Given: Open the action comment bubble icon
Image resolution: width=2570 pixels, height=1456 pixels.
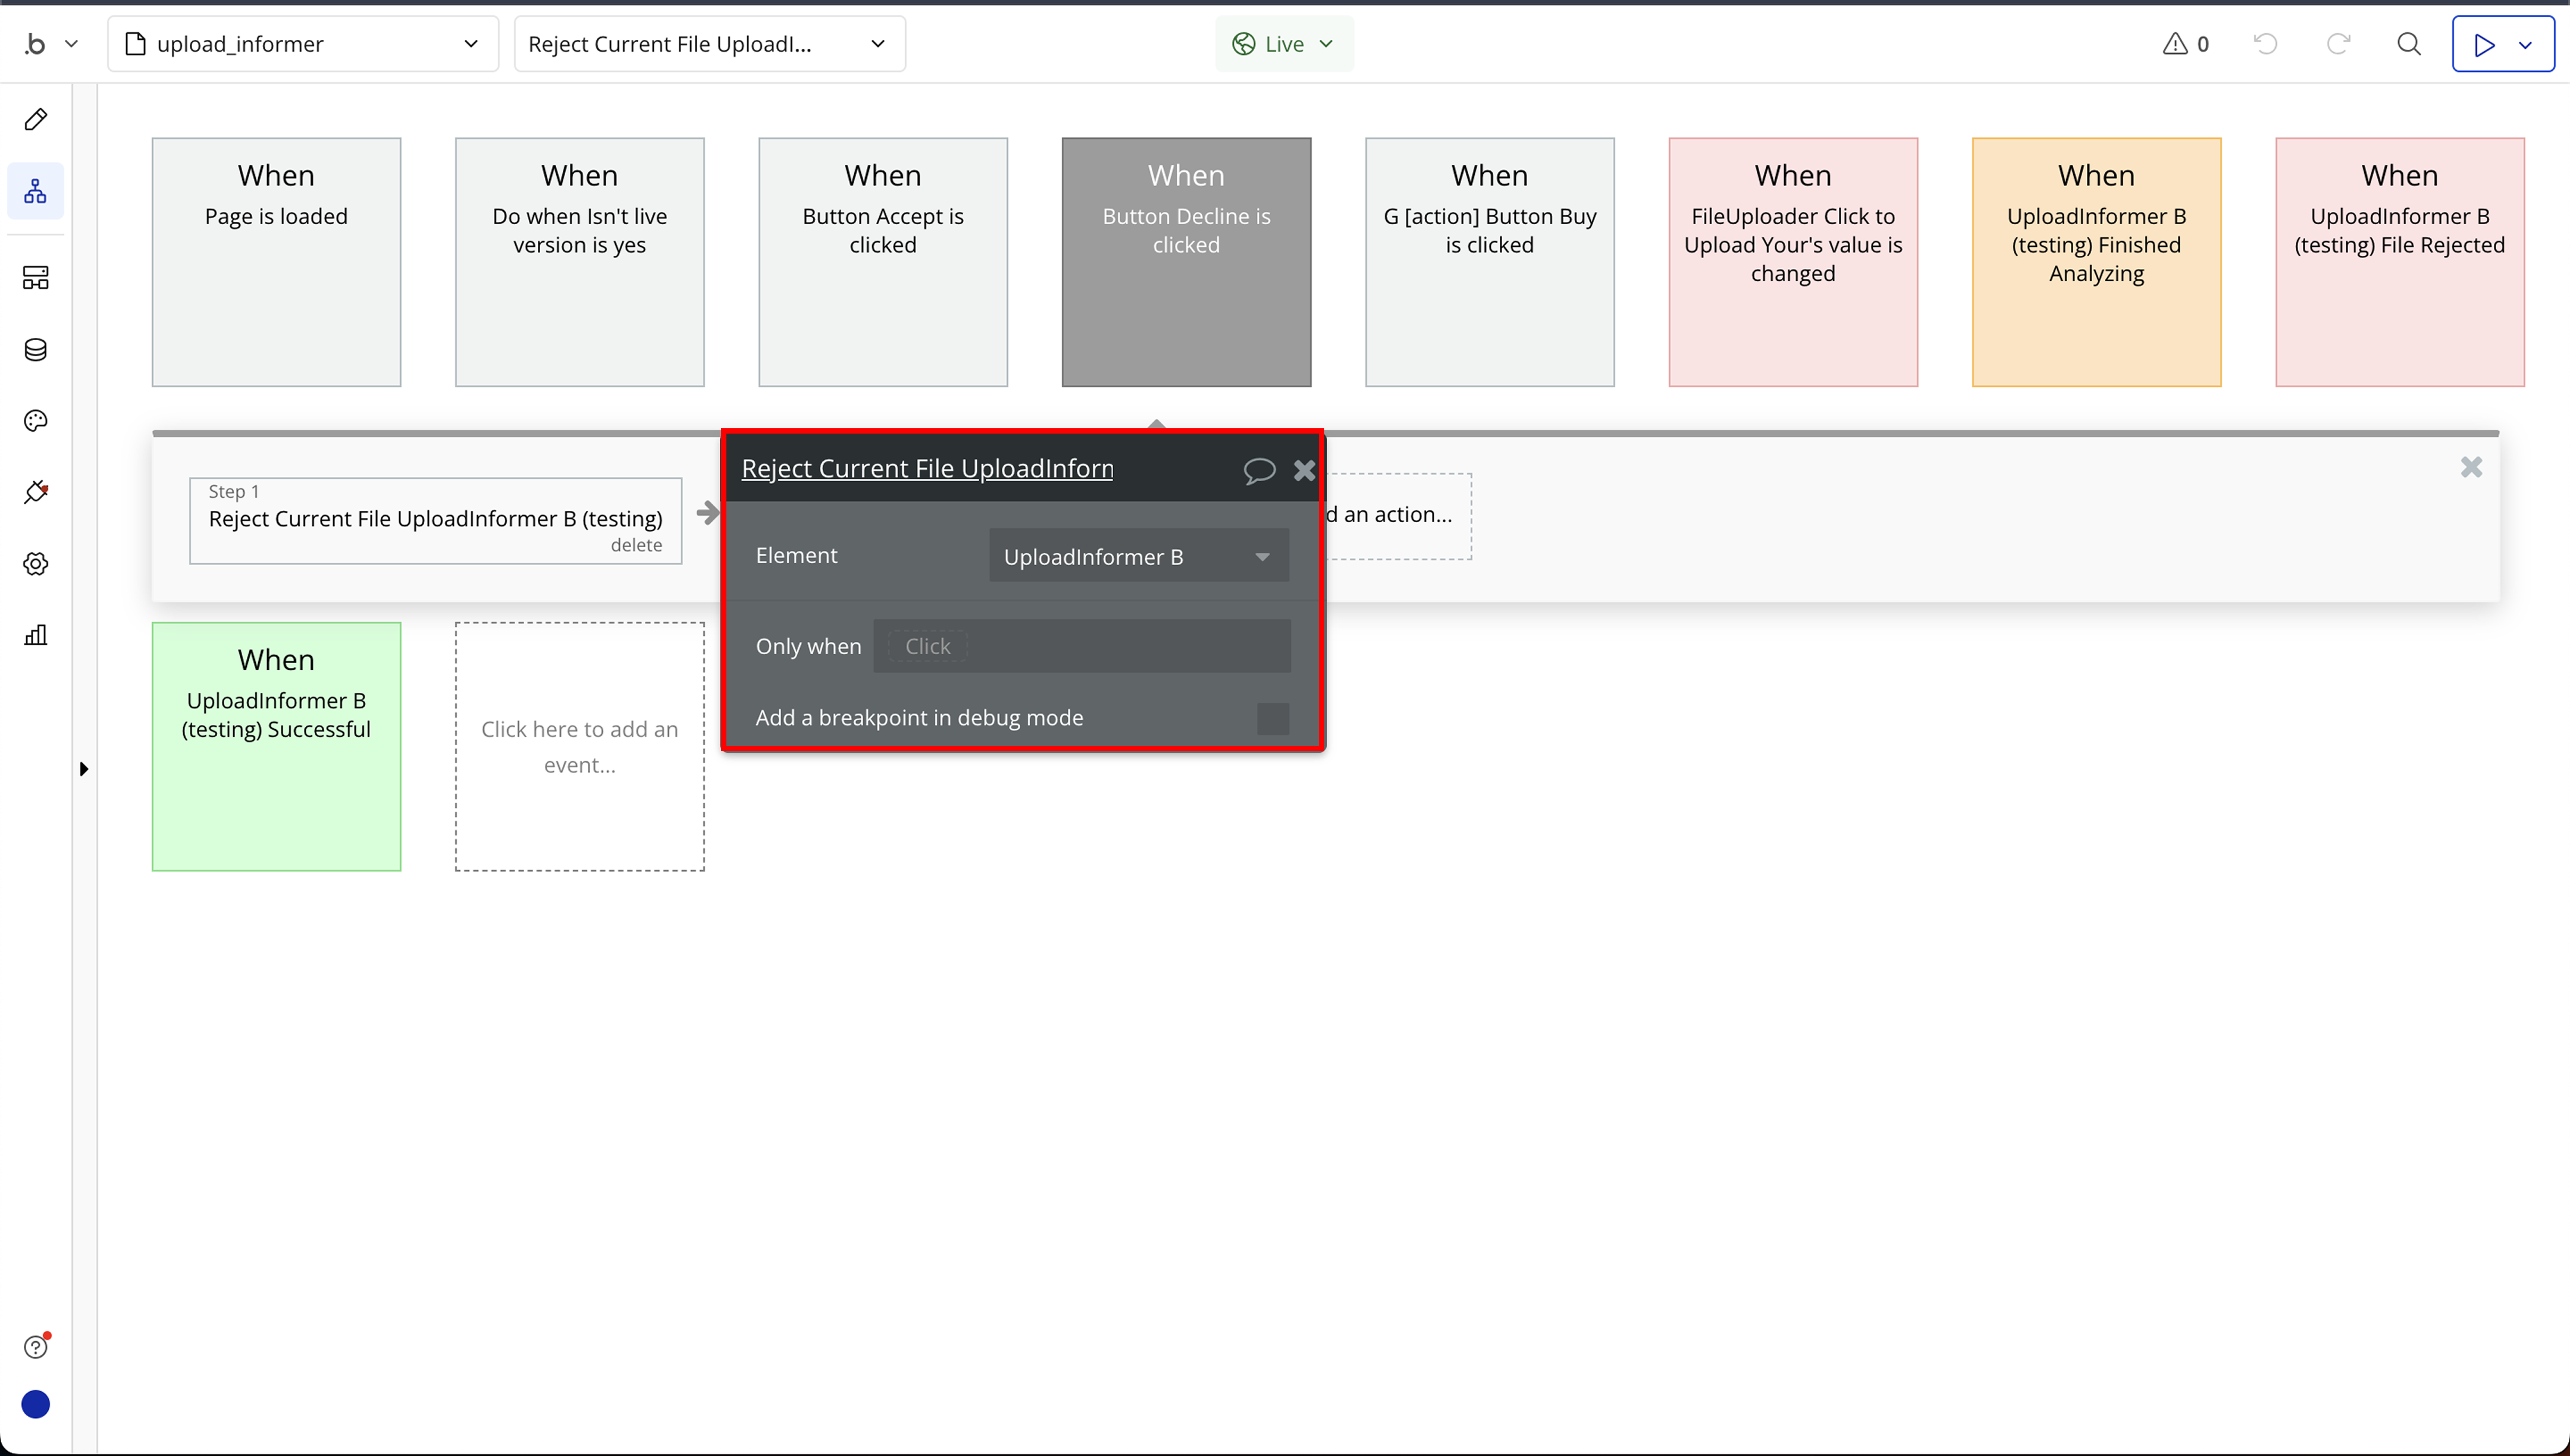Looking at the screenshot, I should click(1258, 470).
